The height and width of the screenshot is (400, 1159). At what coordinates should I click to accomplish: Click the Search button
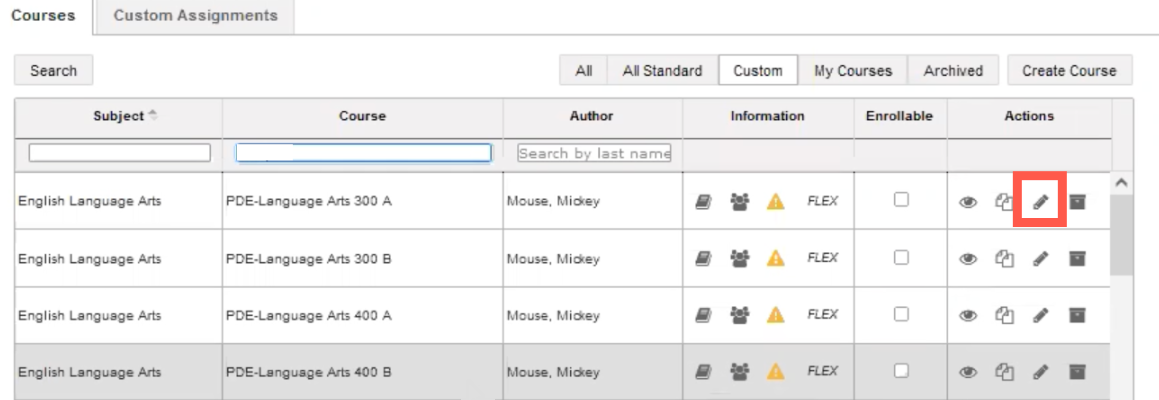pyautogui.click(x=53, y=71)
